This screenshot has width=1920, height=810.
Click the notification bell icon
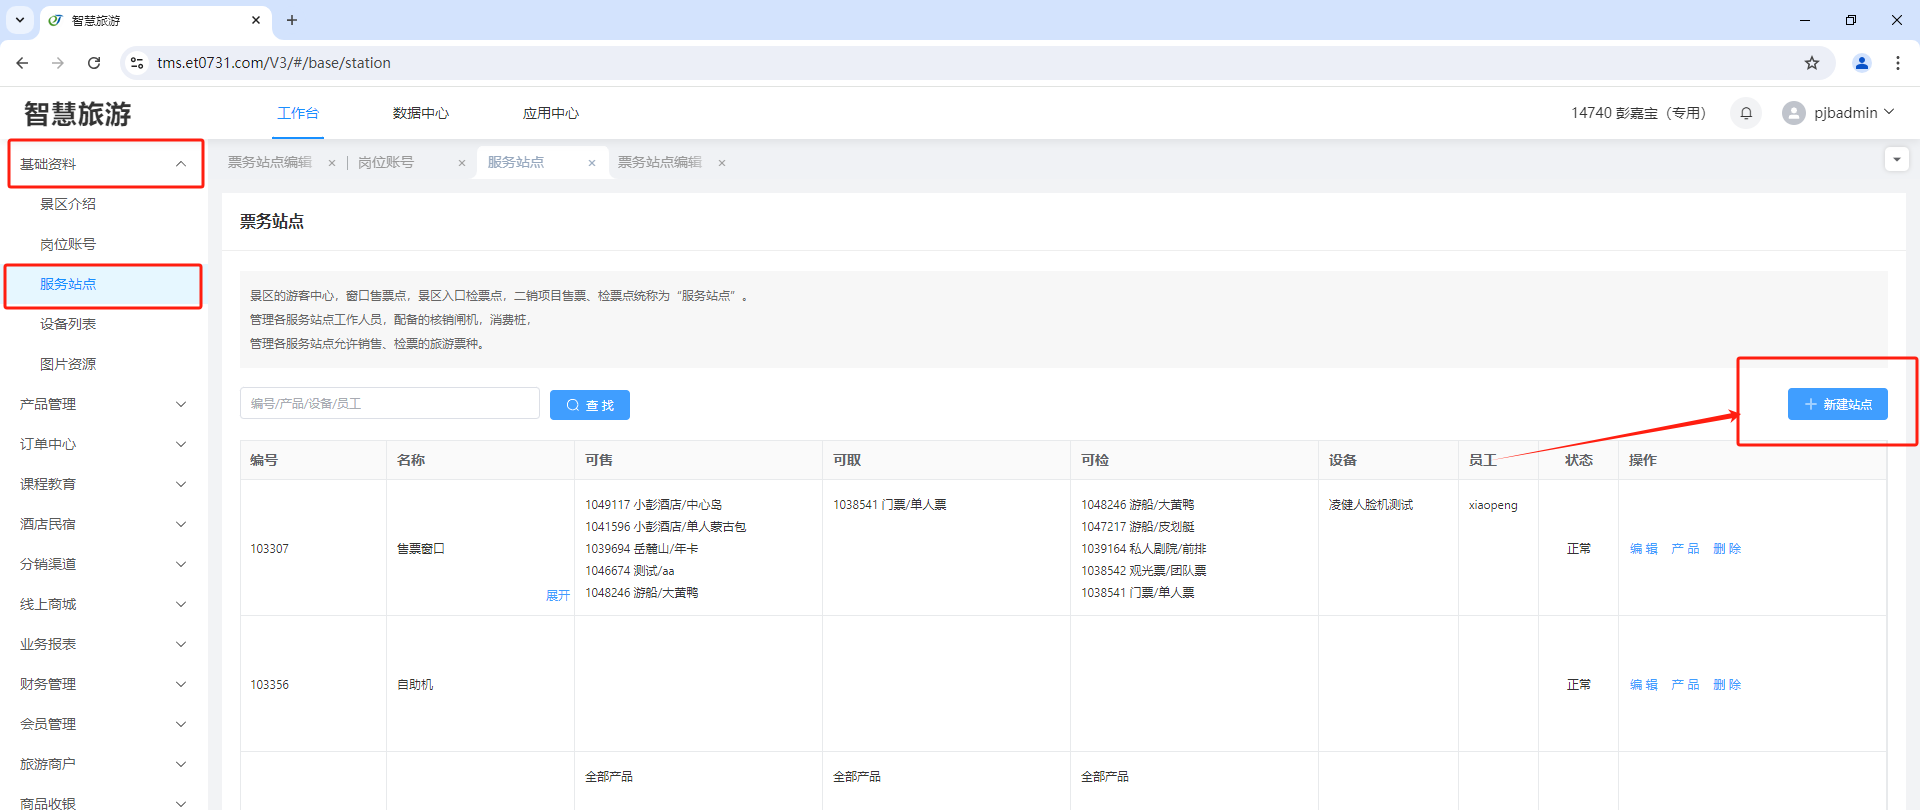tap(1746, 113)
